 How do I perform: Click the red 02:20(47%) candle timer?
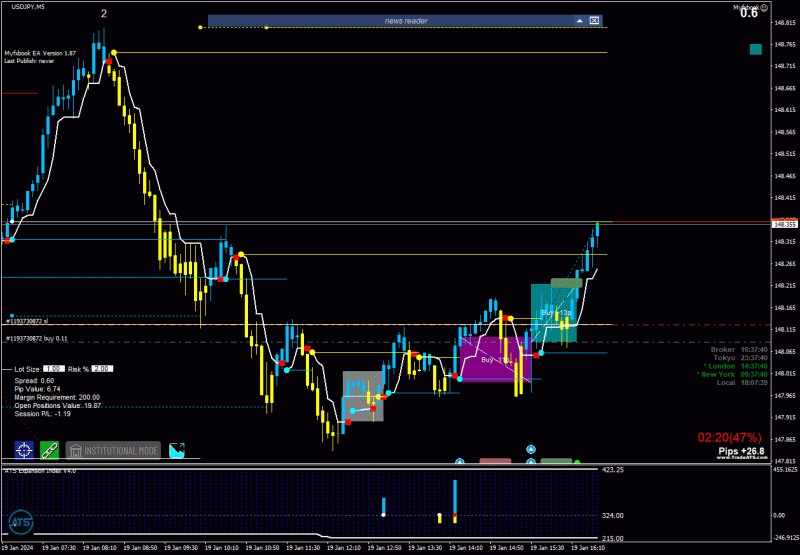730,438
